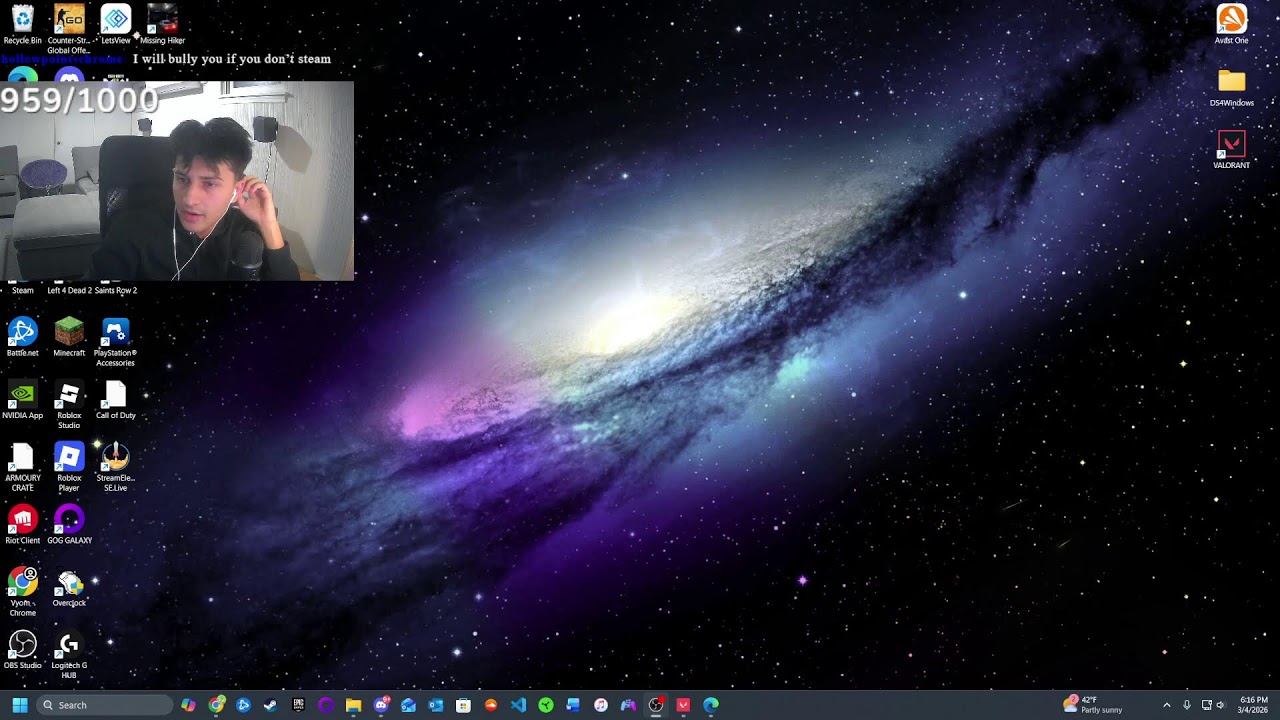Image resolution: width=1280 pixels, height=720 pixels.
Task: Launch Epic Games from the taskbar
Action: click(298, 705)
